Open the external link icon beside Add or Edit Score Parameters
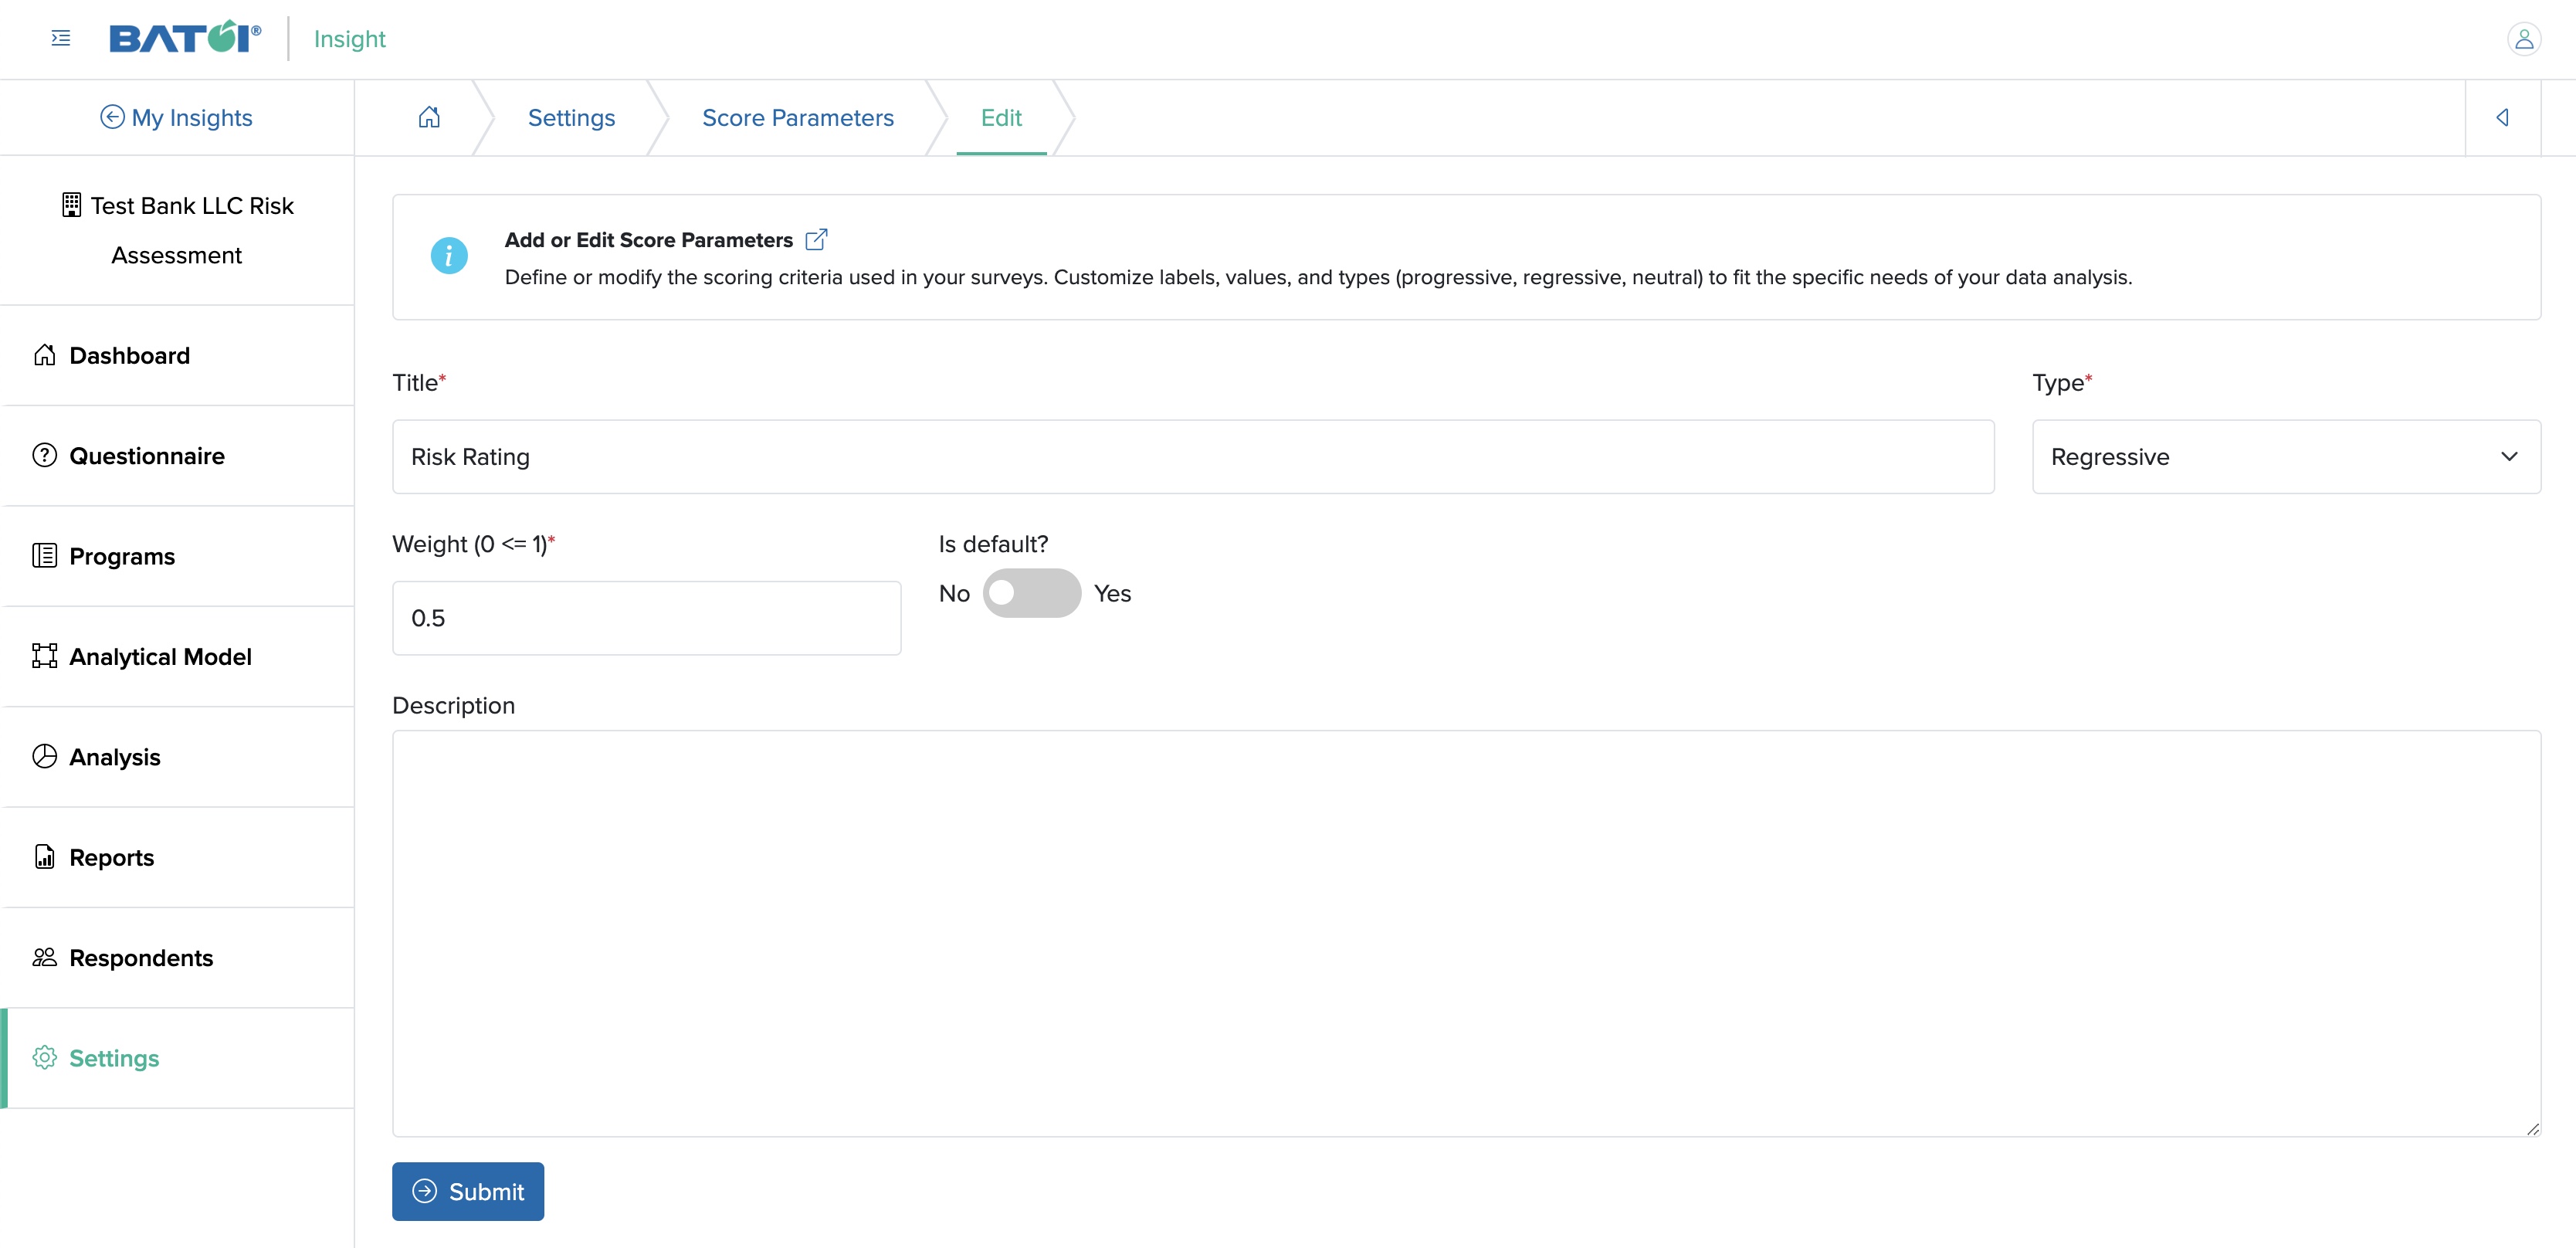2576x1248 pixels. 816,239
